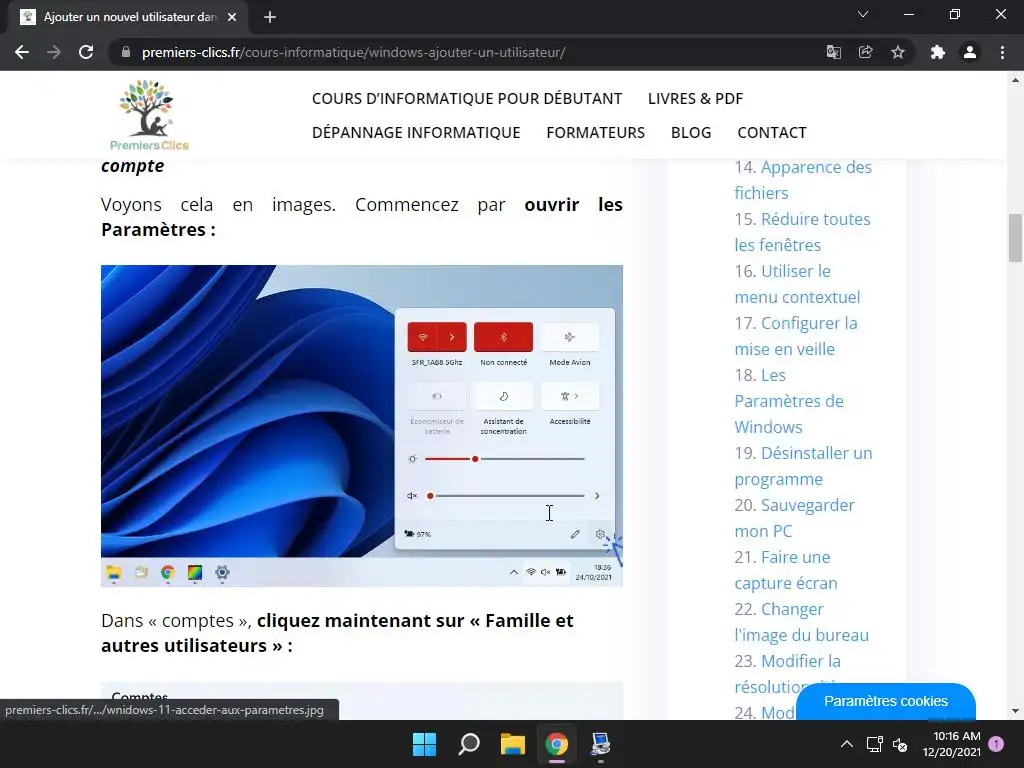
Task: Open the muted volume tray icon
Action: click(x=900, y=744)
